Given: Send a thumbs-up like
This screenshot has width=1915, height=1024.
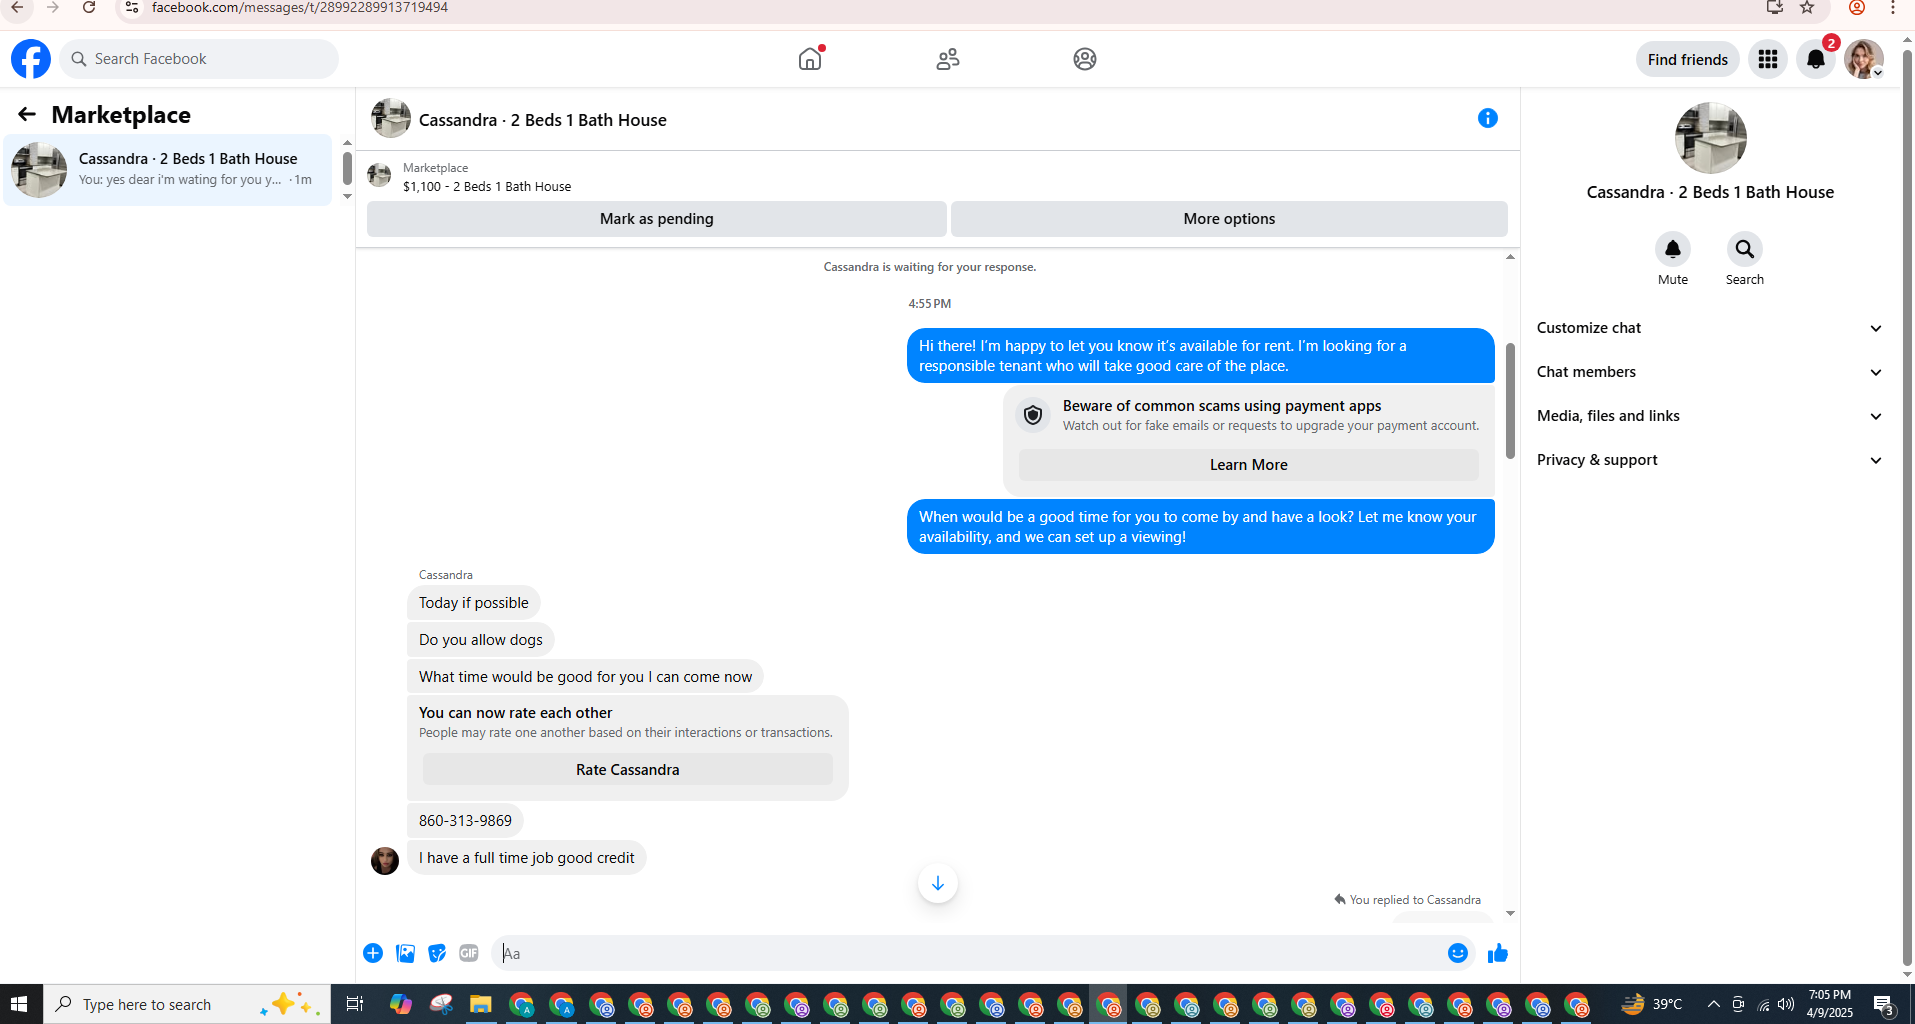Looking at the screenshot, I should coord(1498,953).
